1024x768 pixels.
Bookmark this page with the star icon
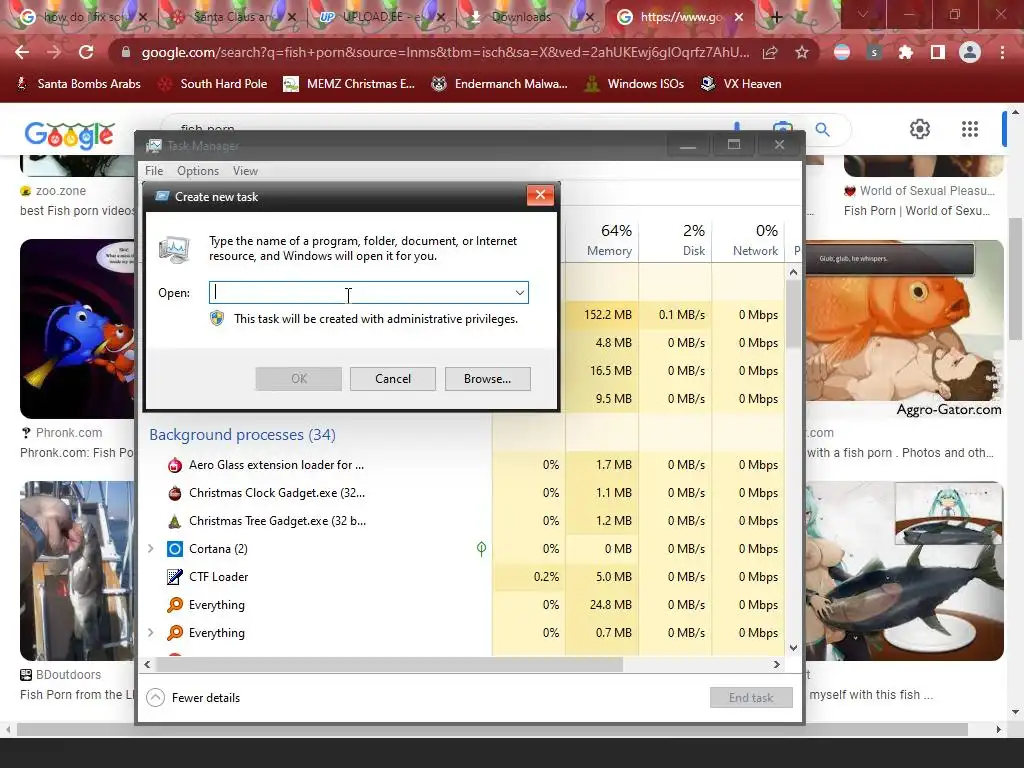tap(802, 52)
